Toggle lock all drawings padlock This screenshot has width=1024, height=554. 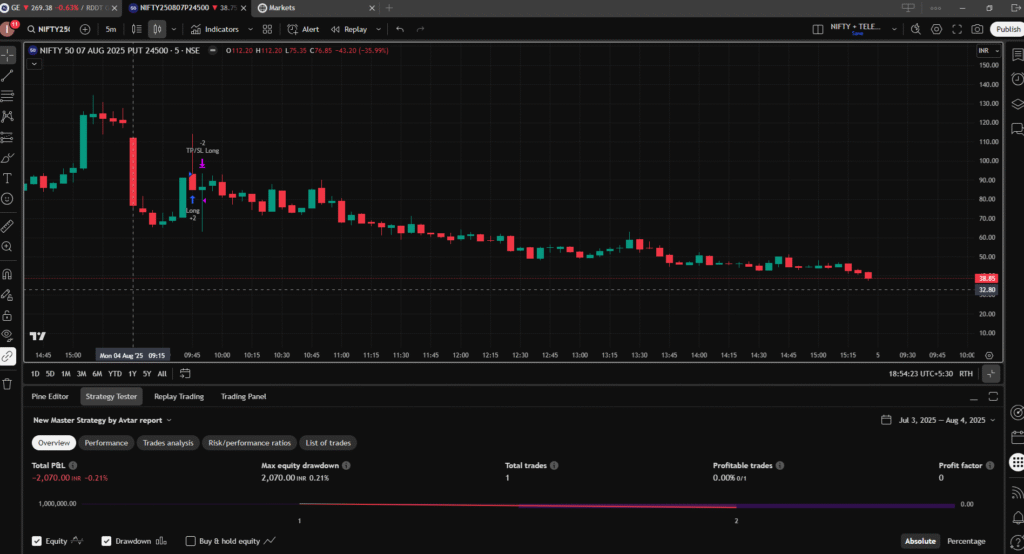point(7,316)
